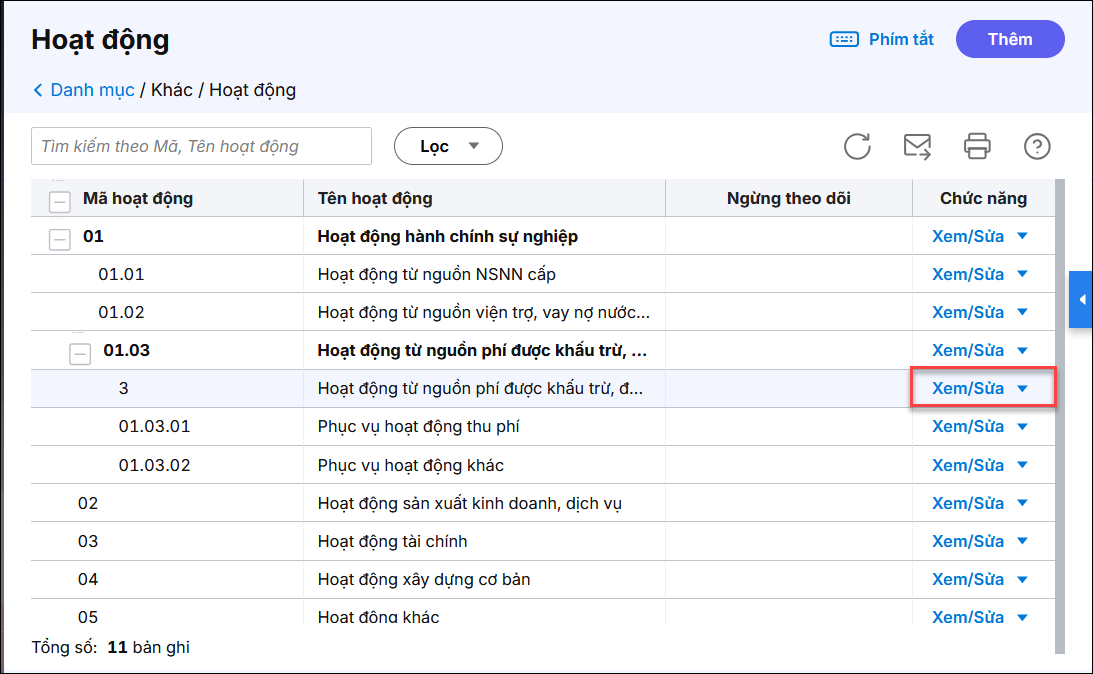Click the Thêm button
This screenshot has width=1093, height=674.
[x=1010, y=39]
